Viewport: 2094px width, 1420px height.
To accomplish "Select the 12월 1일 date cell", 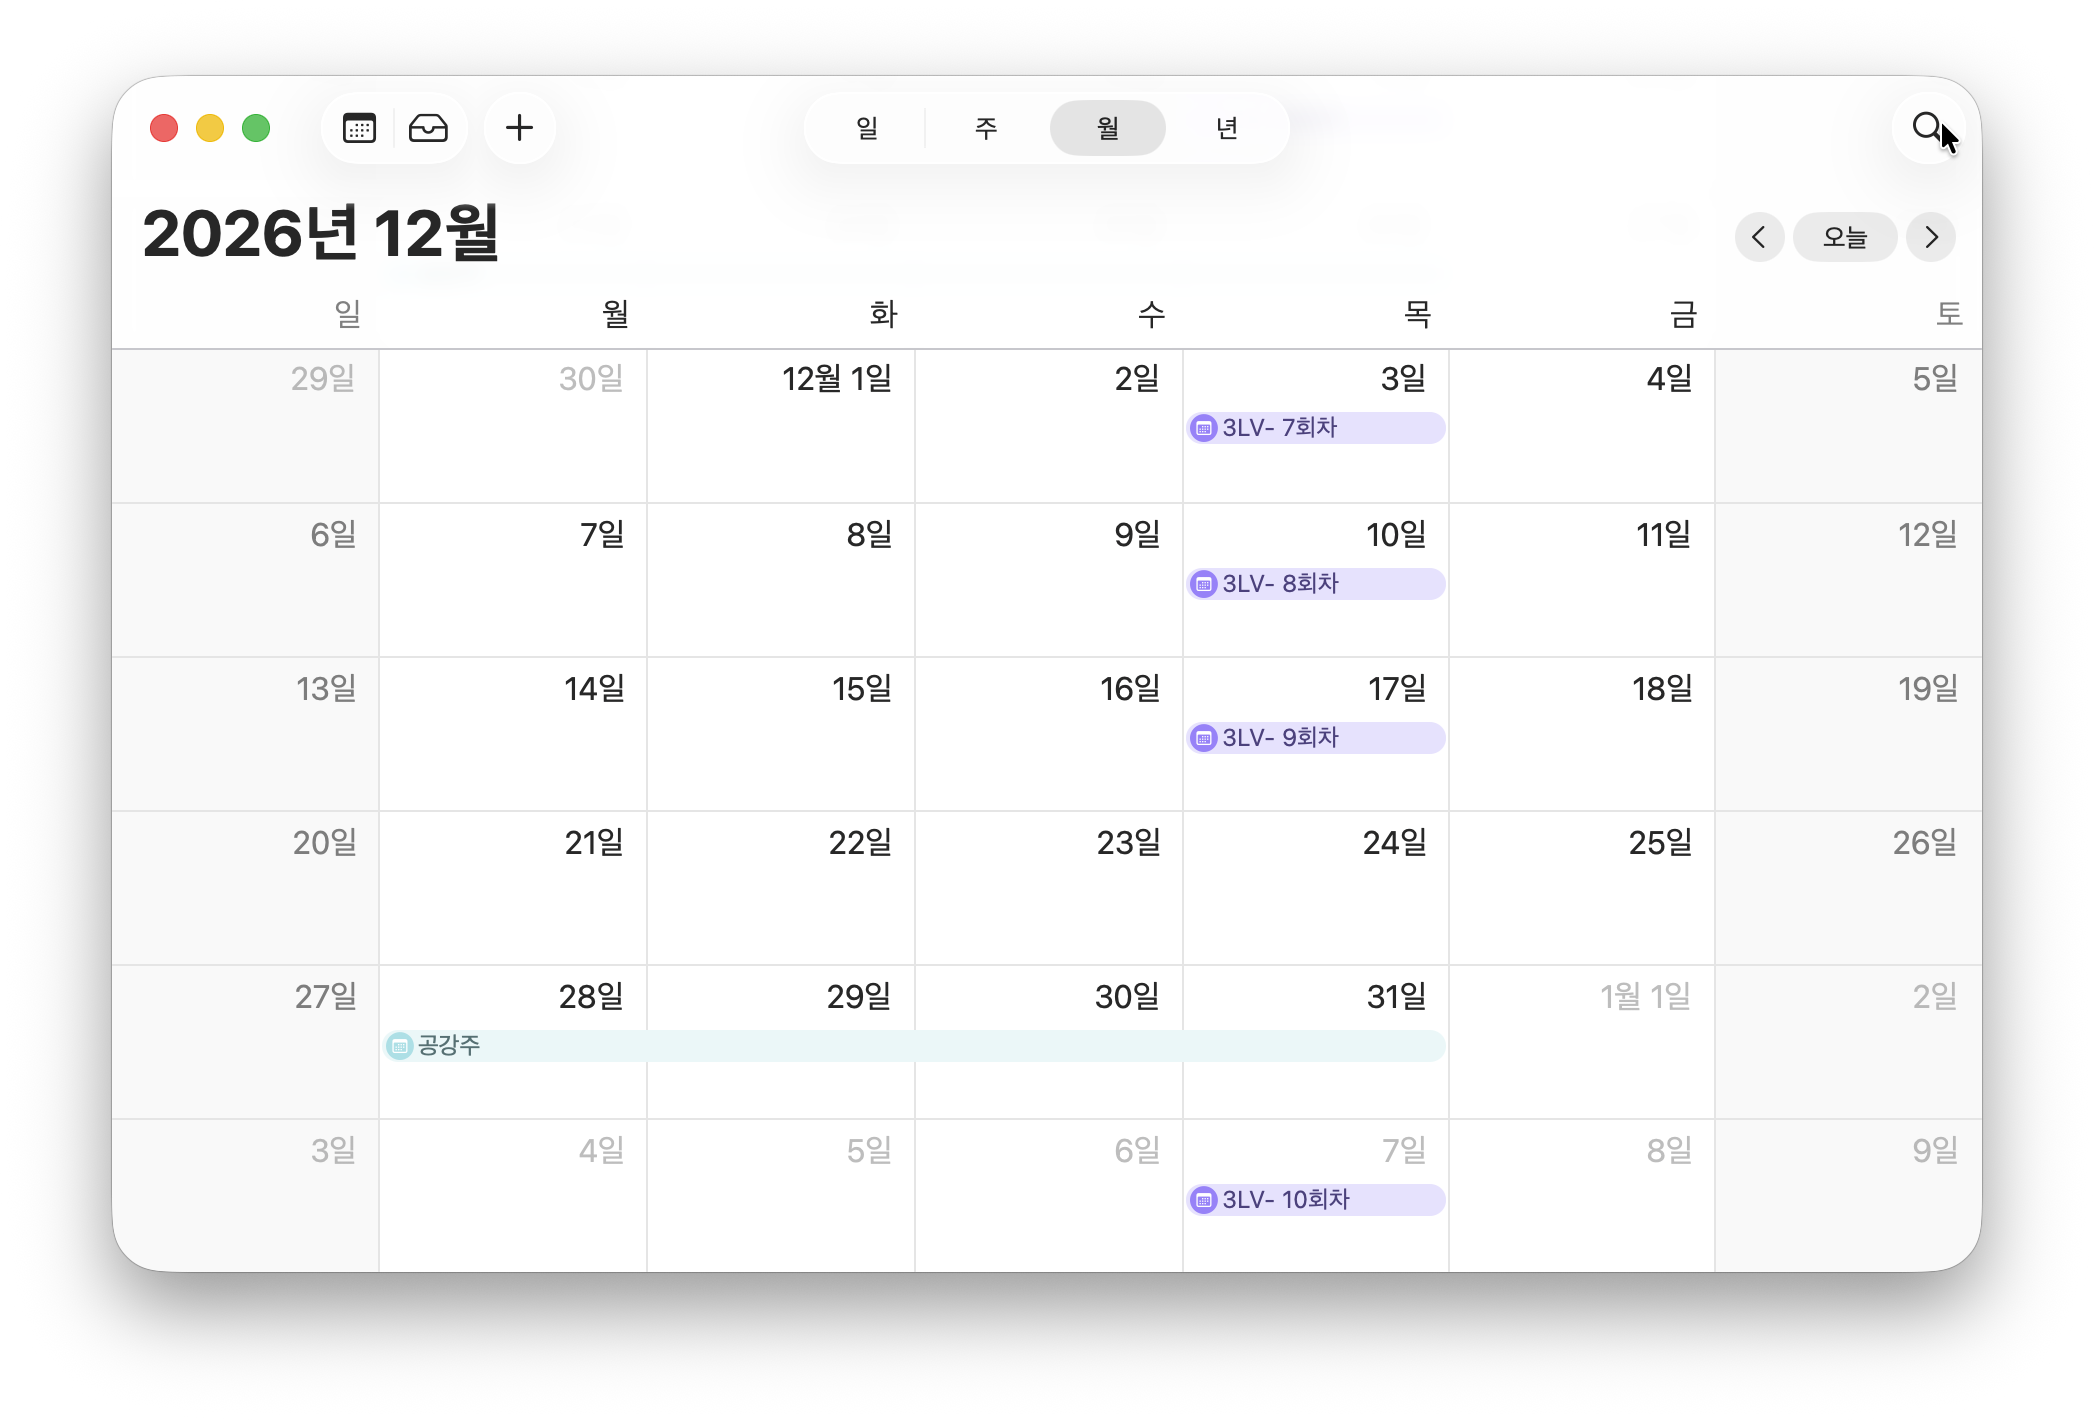I will click(781, 426).
